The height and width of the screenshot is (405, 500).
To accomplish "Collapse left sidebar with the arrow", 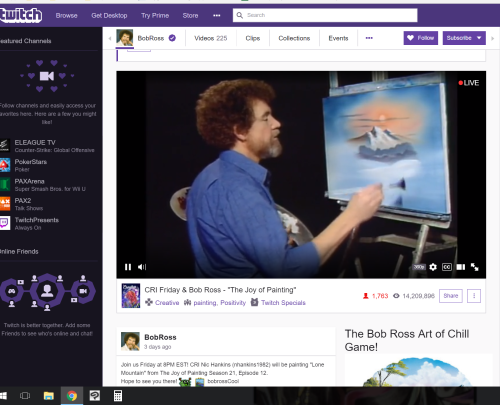I will click(110, 38).
